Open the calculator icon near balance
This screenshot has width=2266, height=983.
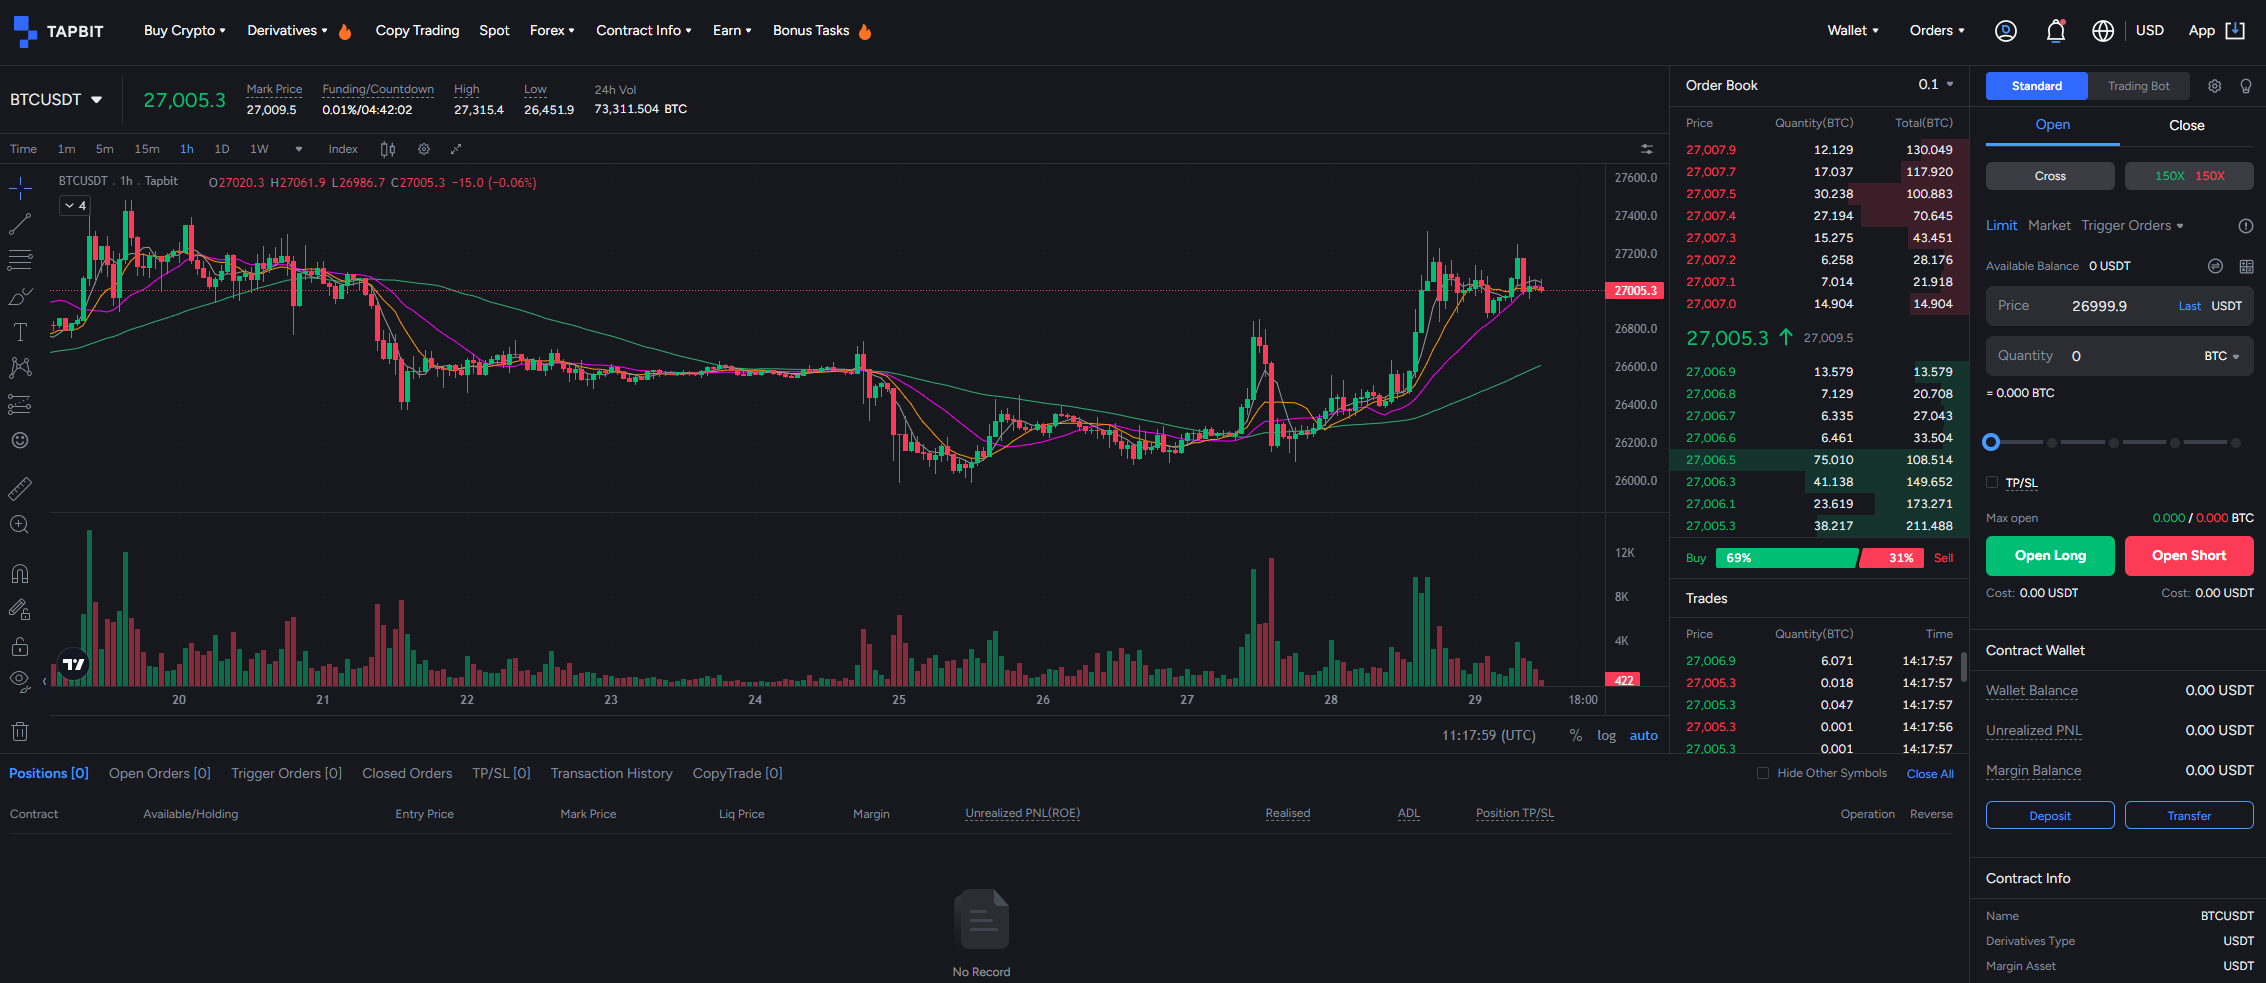pyautogui.click(x=2246, y=266)
